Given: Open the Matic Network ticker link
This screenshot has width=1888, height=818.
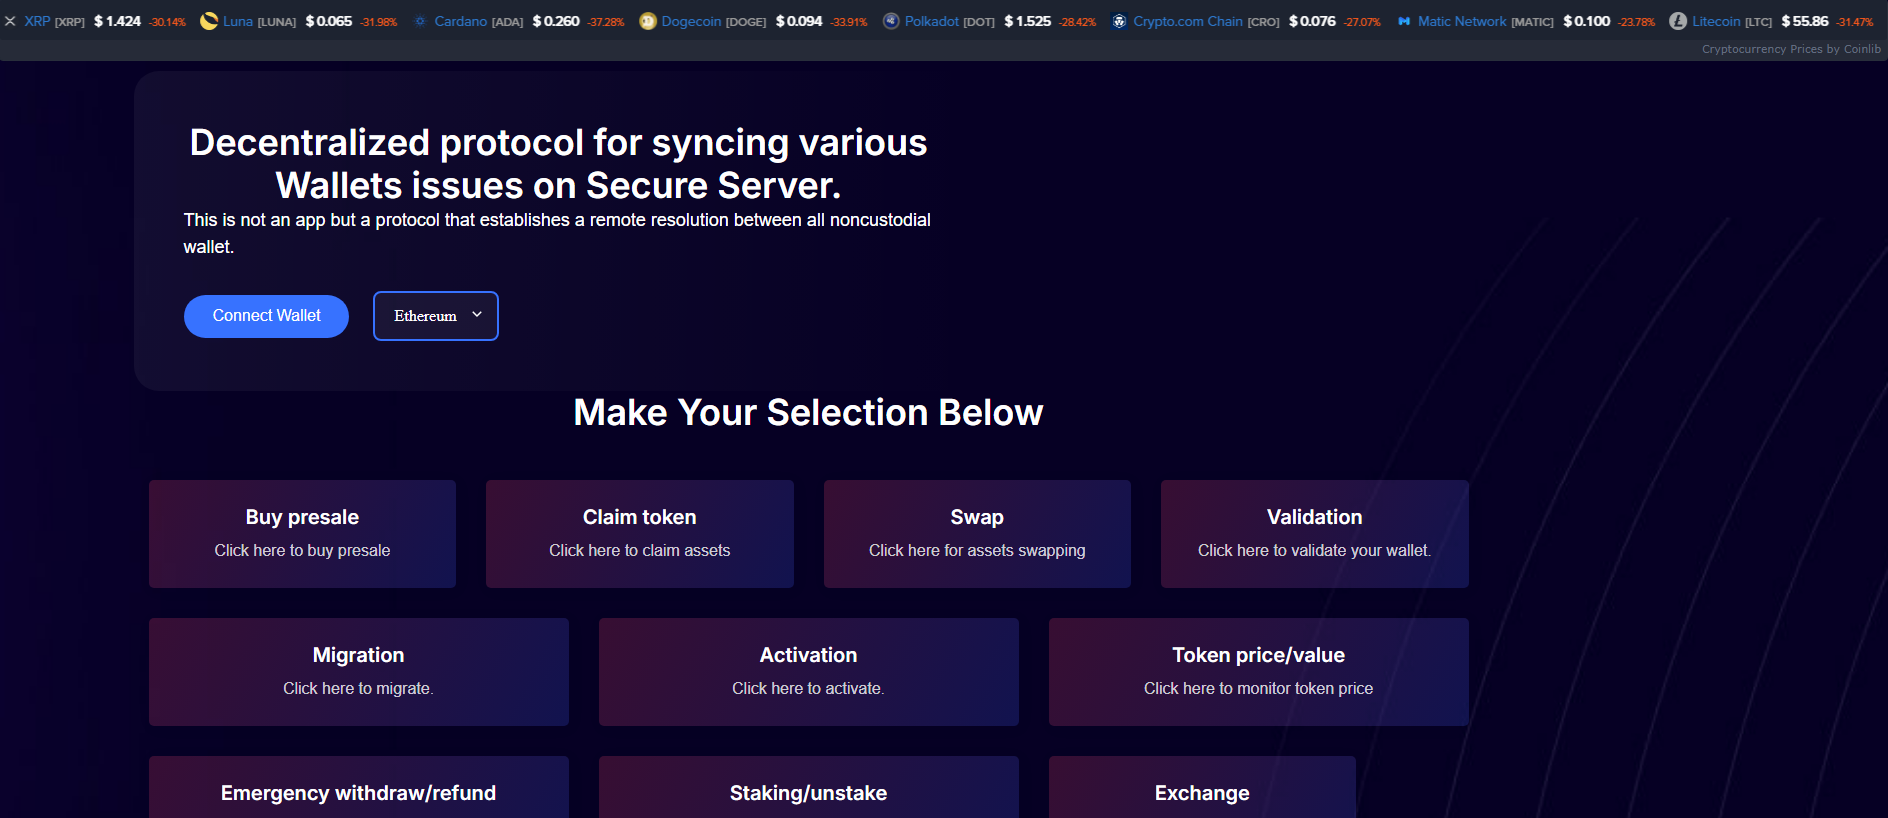Looking at the screenshot, I should [1485, 21].
